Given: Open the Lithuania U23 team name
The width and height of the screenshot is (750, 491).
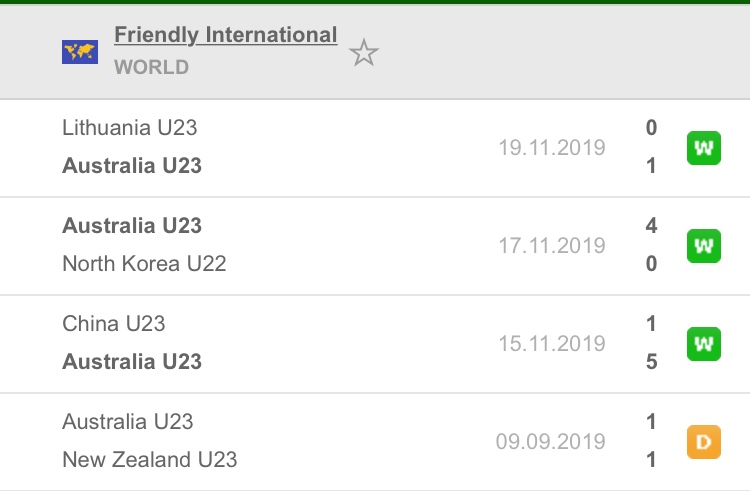Looking at the screenshot, I should pos(130,128).
